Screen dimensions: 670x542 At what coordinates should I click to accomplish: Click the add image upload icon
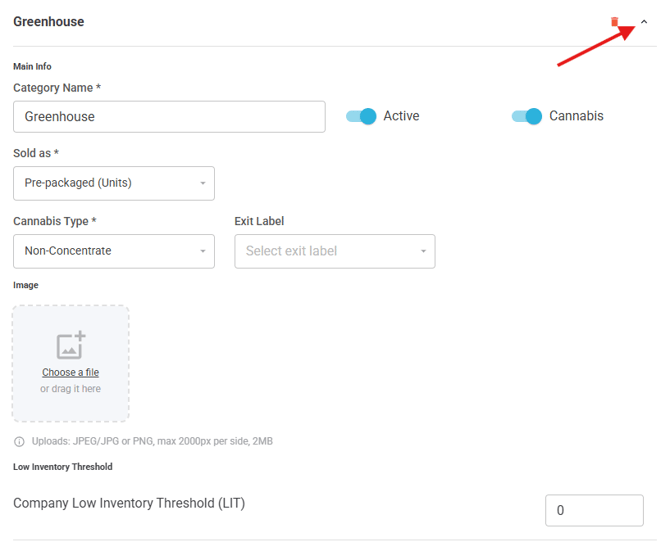coord(71,345)
